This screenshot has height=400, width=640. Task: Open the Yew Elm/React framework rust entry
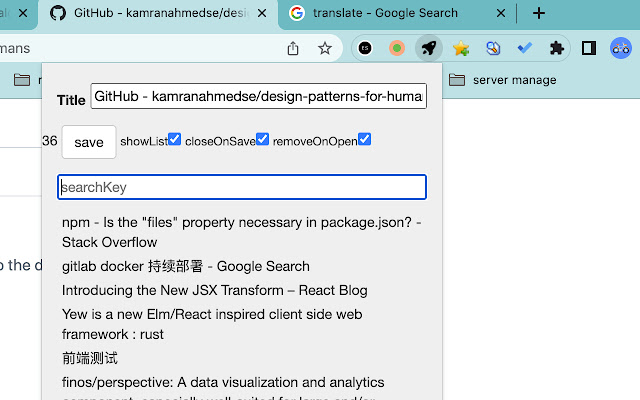[x=212, y=324]
